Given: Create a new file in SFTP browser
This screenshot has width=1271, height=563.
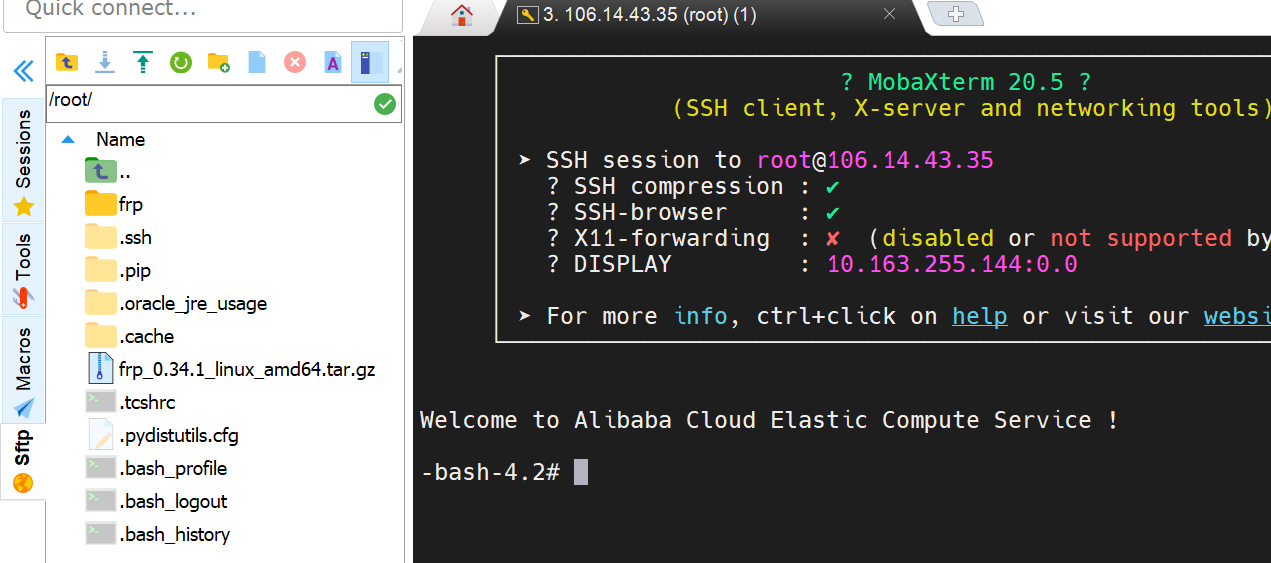Looking at the screenshot, I should tap(257, 62).
